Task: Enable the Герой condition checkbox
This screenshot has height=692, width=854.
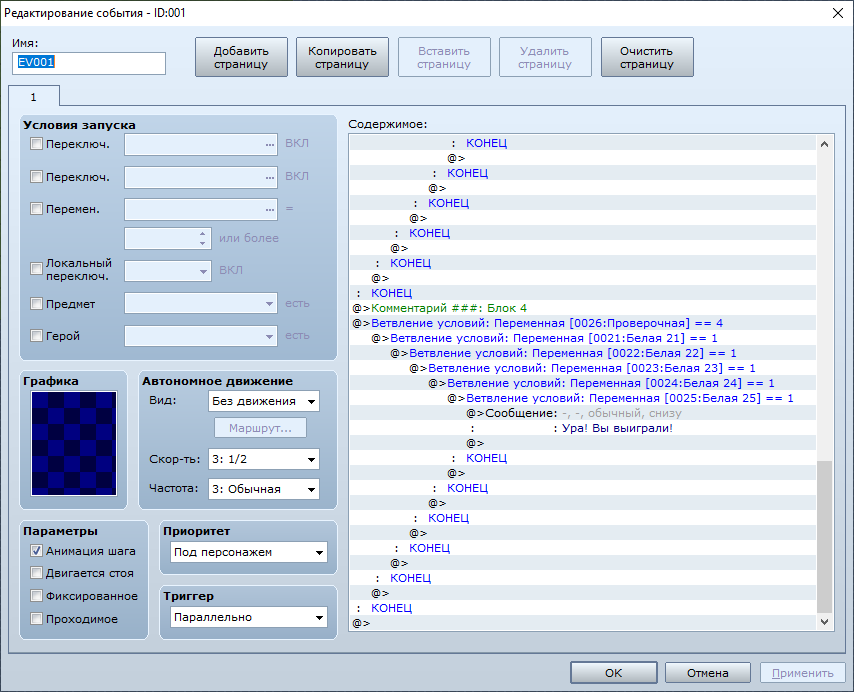Action: [36, 336]
